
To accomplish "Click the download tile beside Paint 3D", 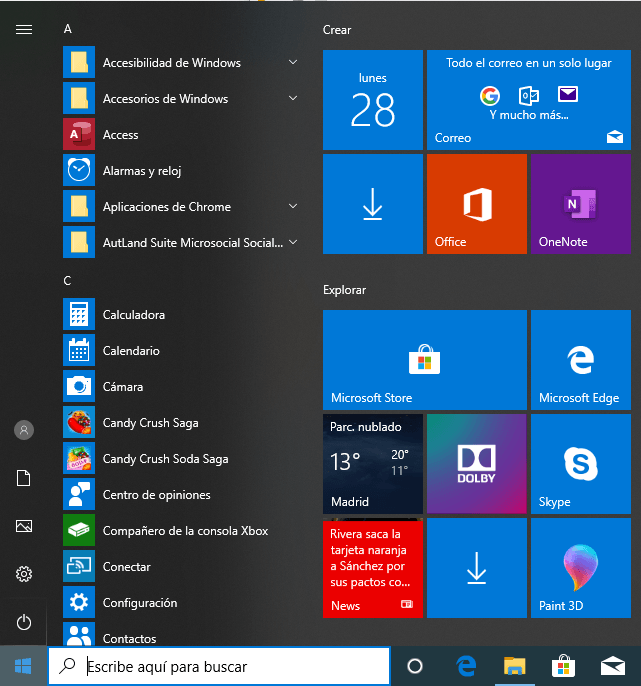I will (x=477, y=568).
